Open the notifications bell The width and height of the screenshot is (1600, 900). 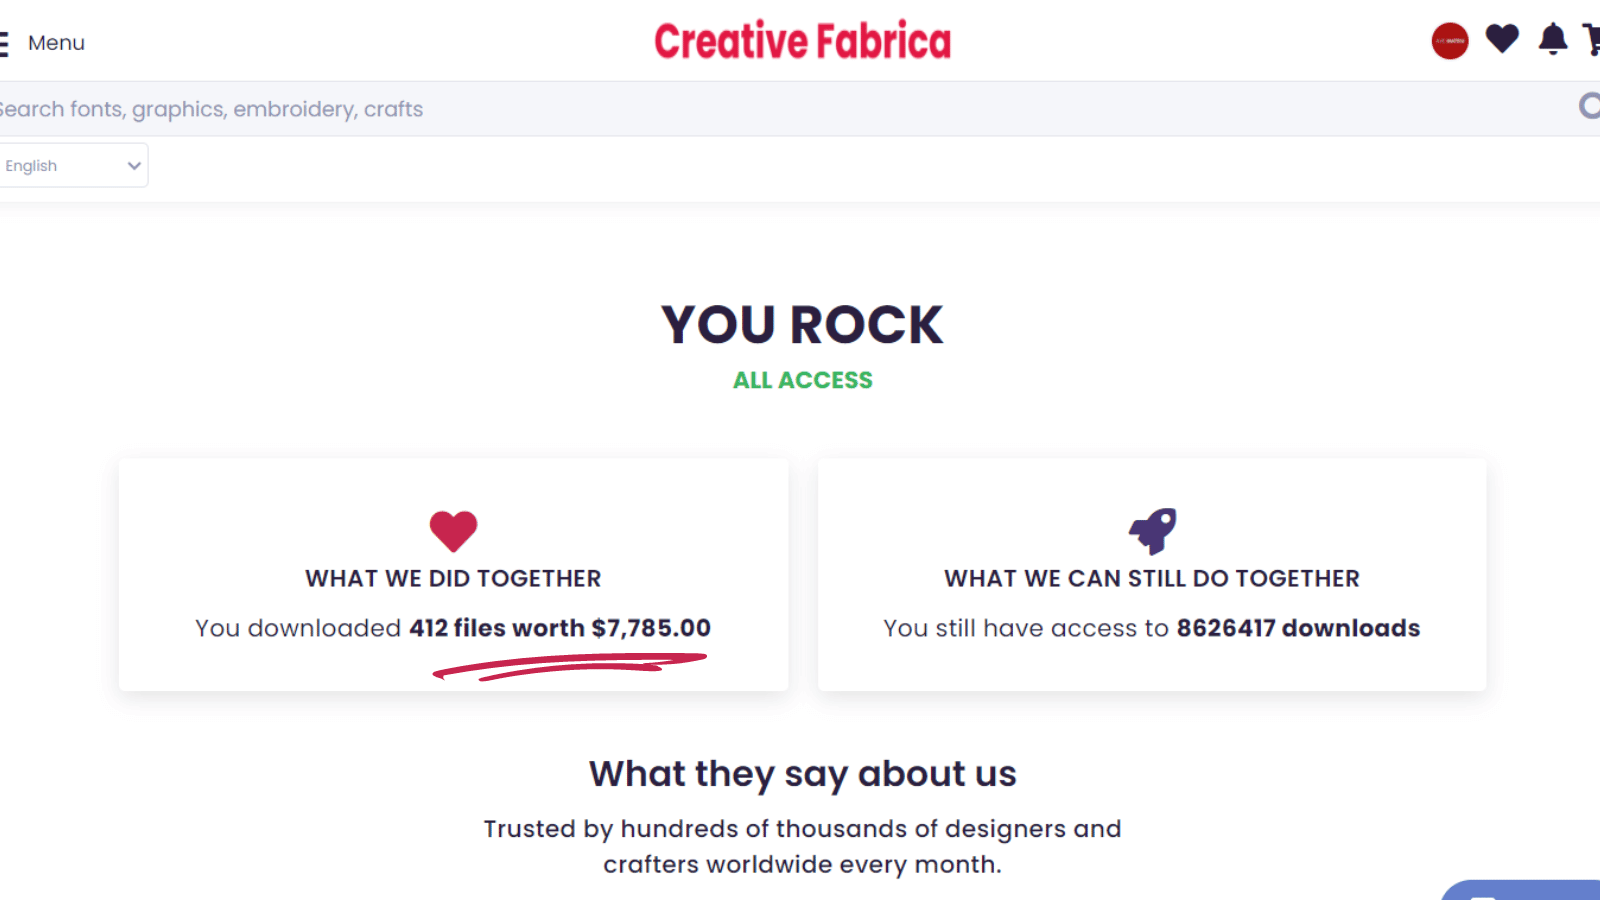coord(1553,39)
